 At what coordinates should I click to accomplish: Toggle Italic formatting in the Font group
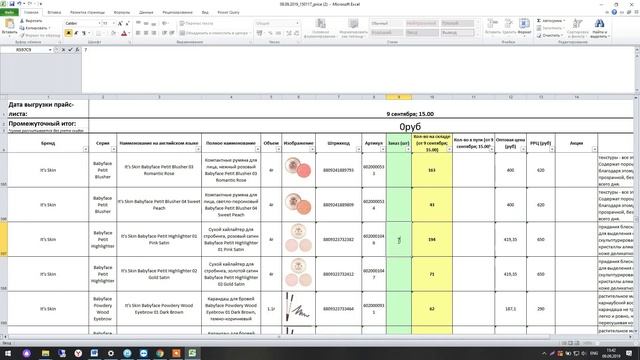76,33
